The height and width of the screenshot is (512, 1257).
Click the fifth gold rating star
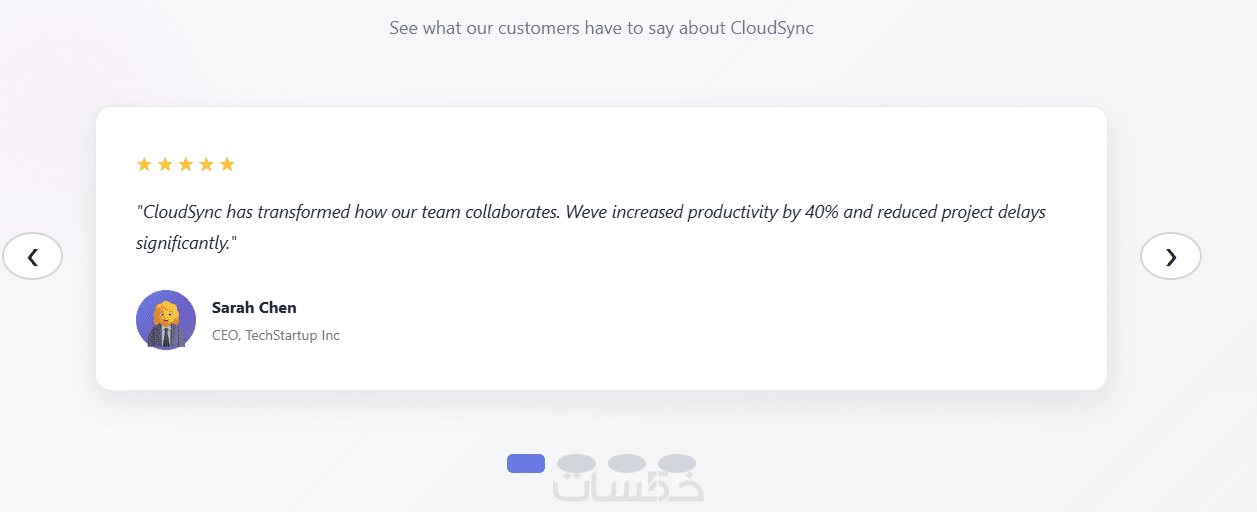pos(227,164)
